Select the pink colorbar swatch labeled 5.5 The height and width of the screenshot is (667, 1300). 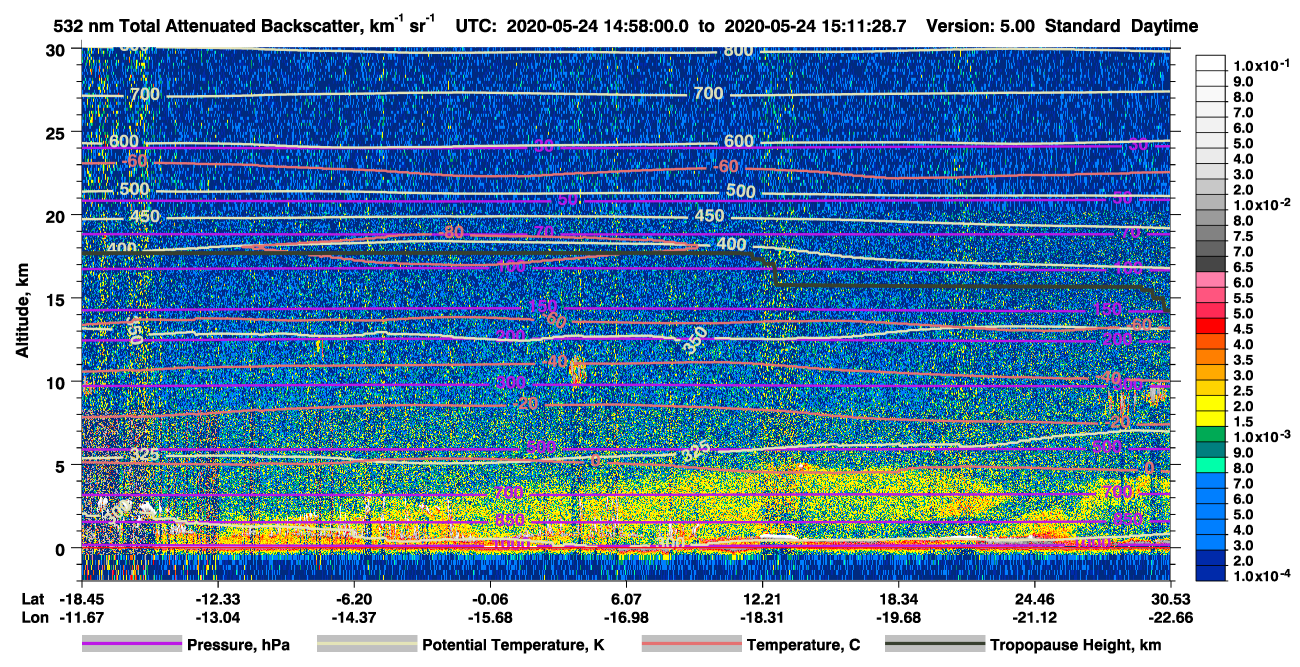[x=1211, y=297]
